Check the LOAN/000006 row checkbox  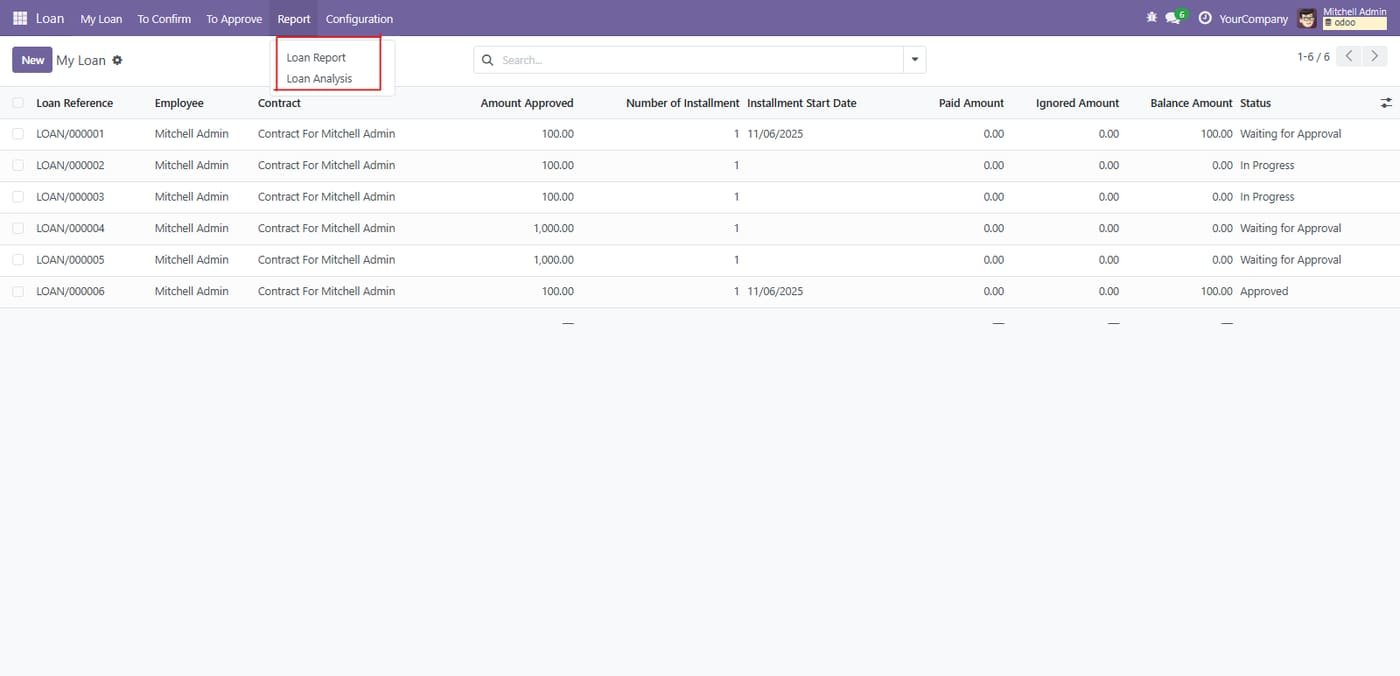(x=18, y=291)
